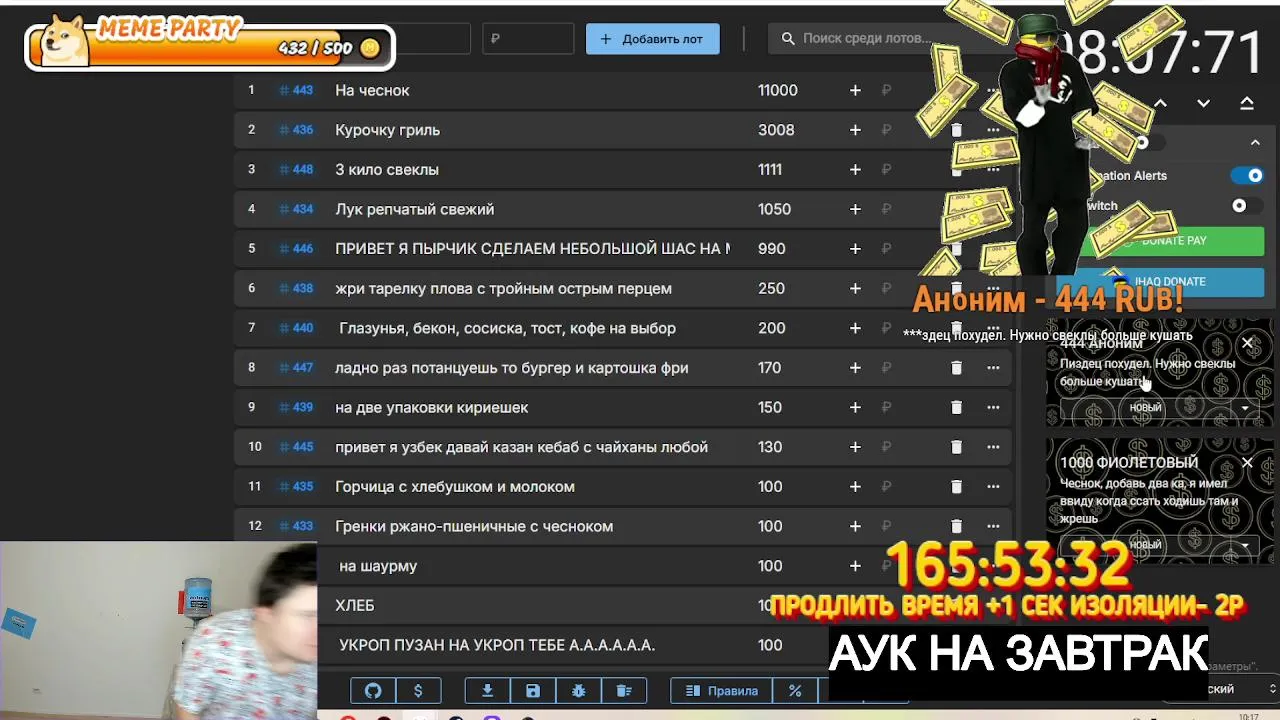Image resolution: width=1280 pixels, height=720 pixels.
Task: Click timer down chevron arrow
Action: 1204,103
